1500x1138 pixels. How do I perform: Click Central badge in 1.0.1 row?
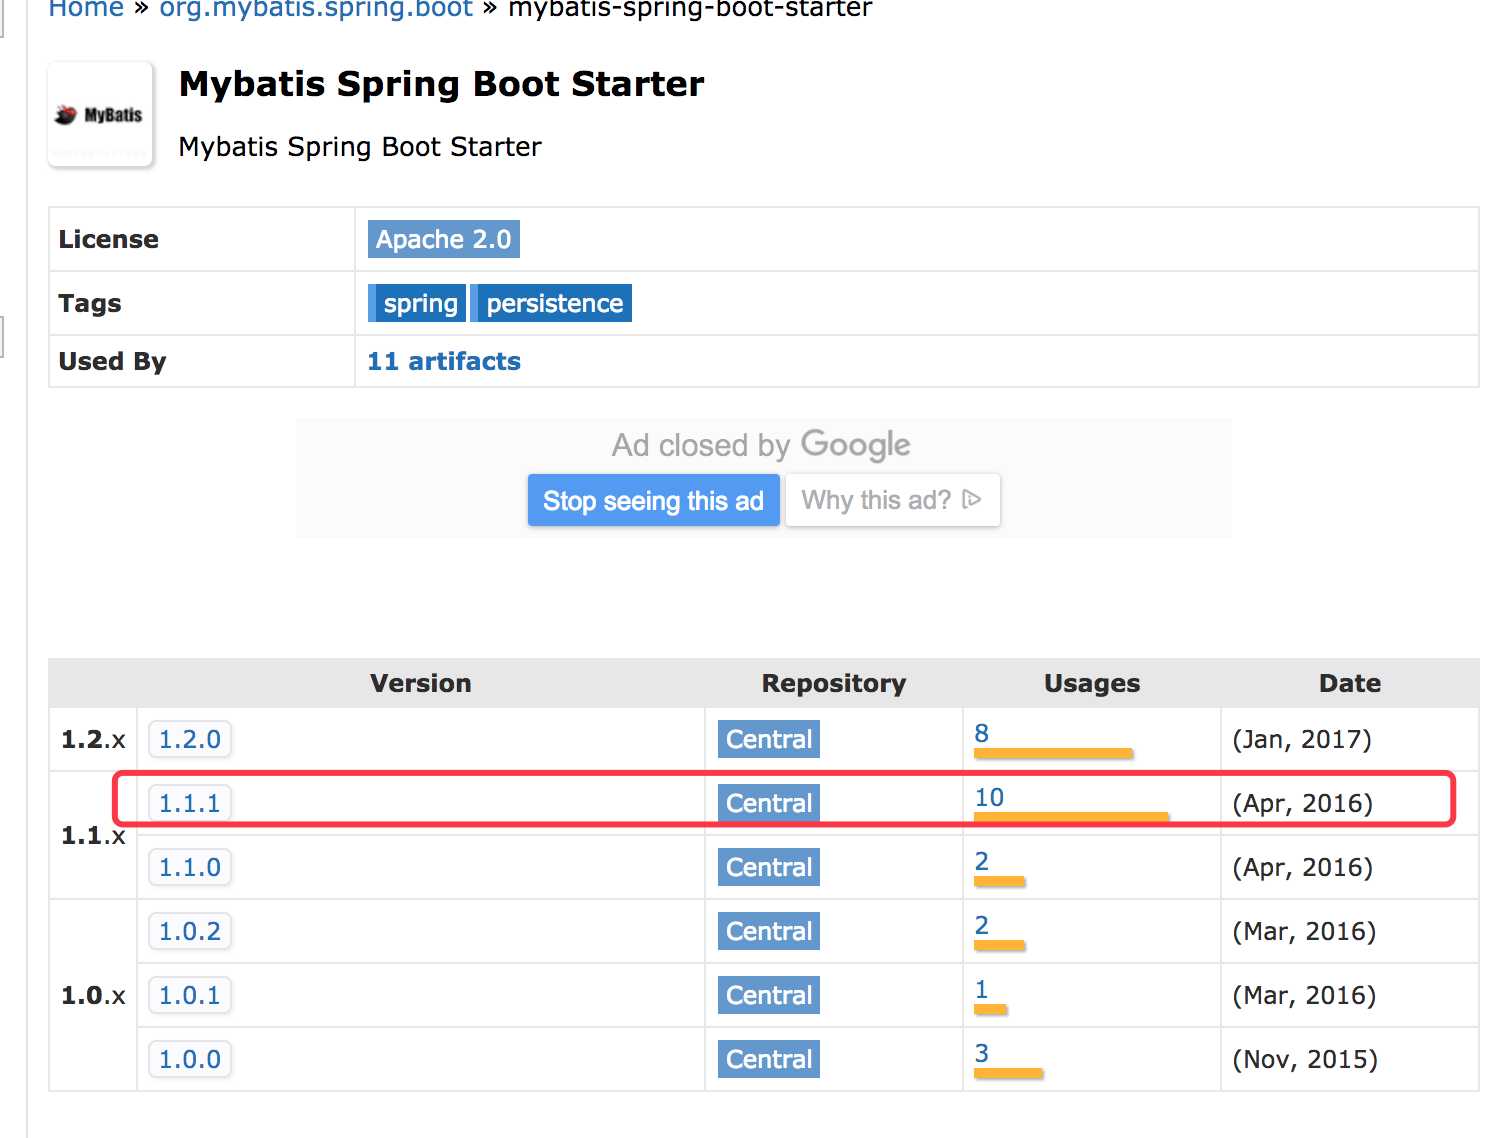point(768,995)
